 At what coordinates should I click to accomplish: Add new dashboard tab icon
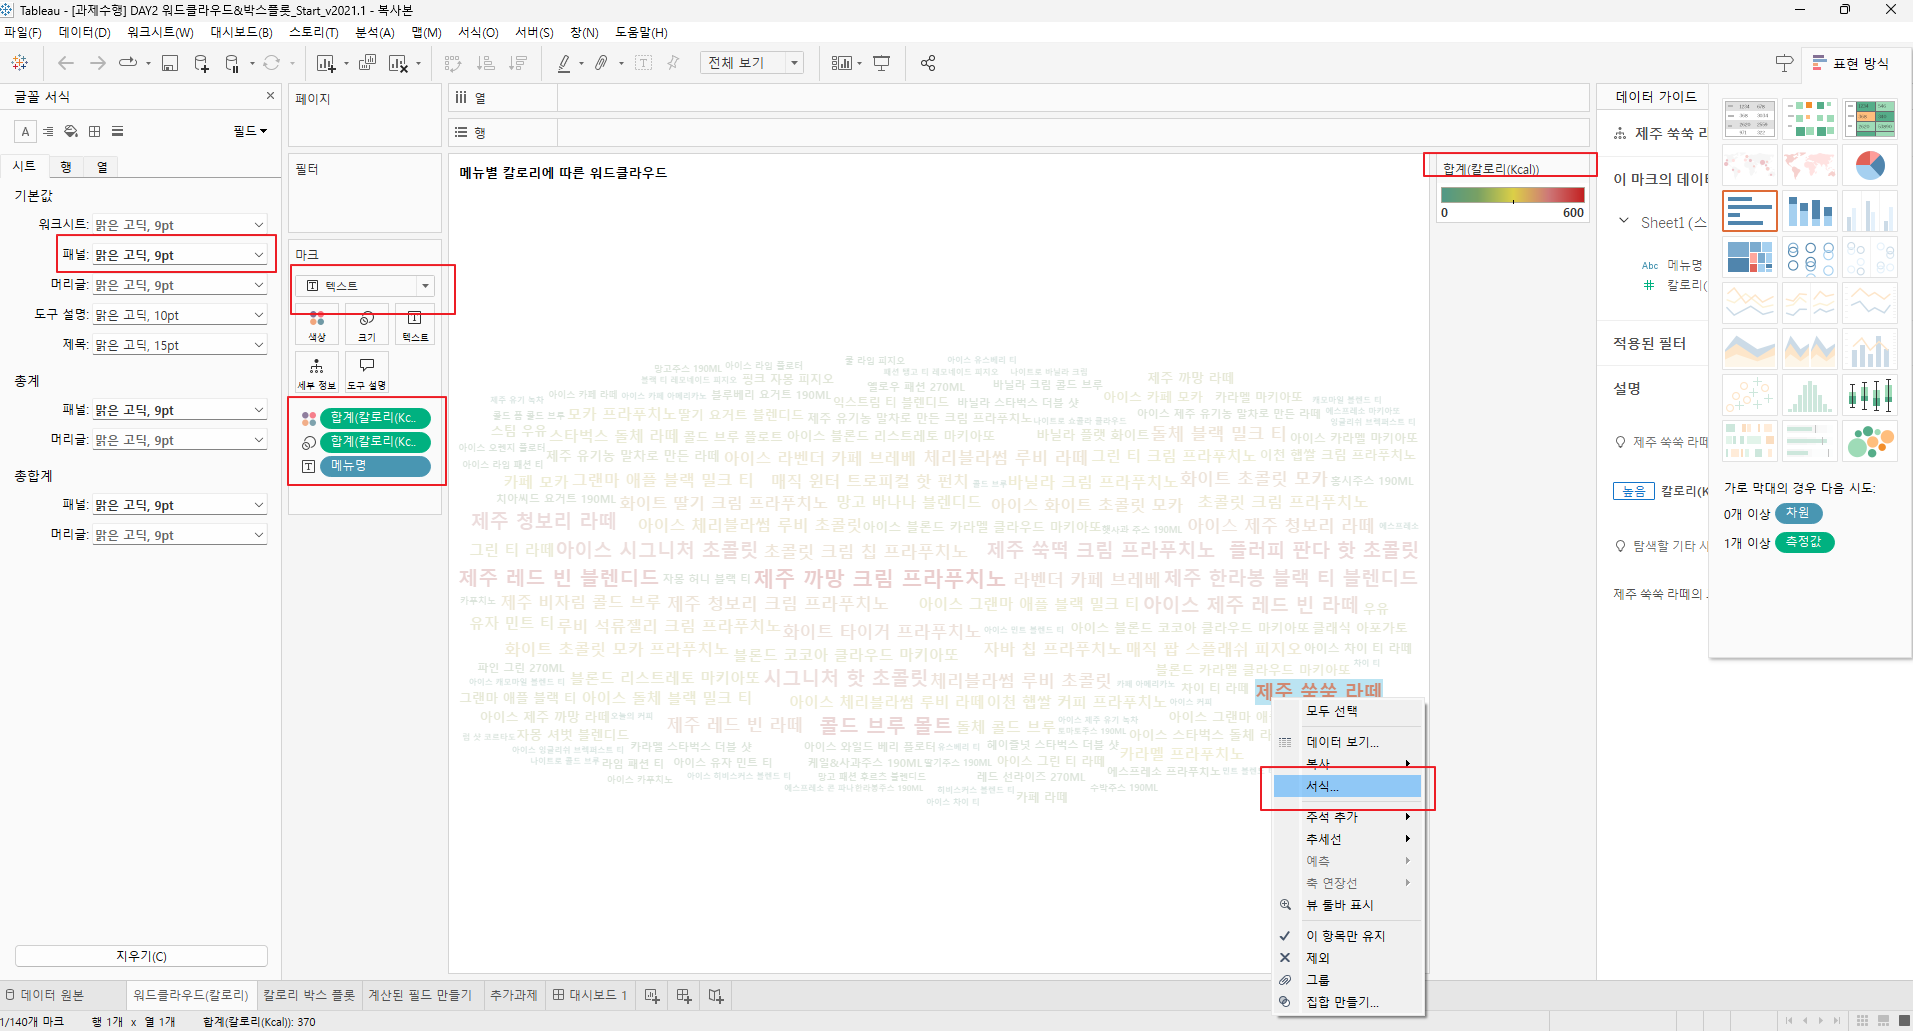(x=684, y=995)
